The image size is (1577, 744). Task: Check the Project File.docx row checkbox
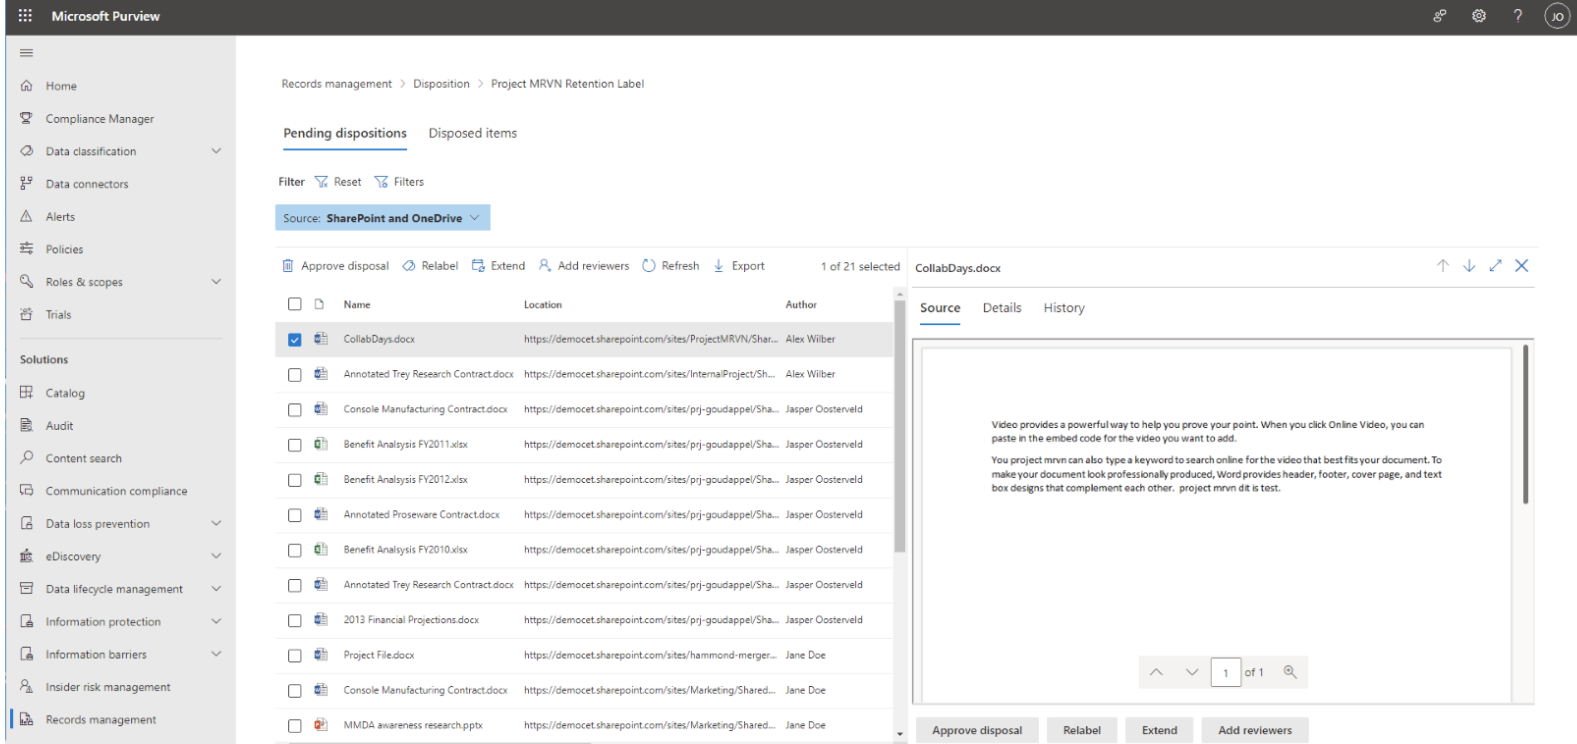coord(294,656)
